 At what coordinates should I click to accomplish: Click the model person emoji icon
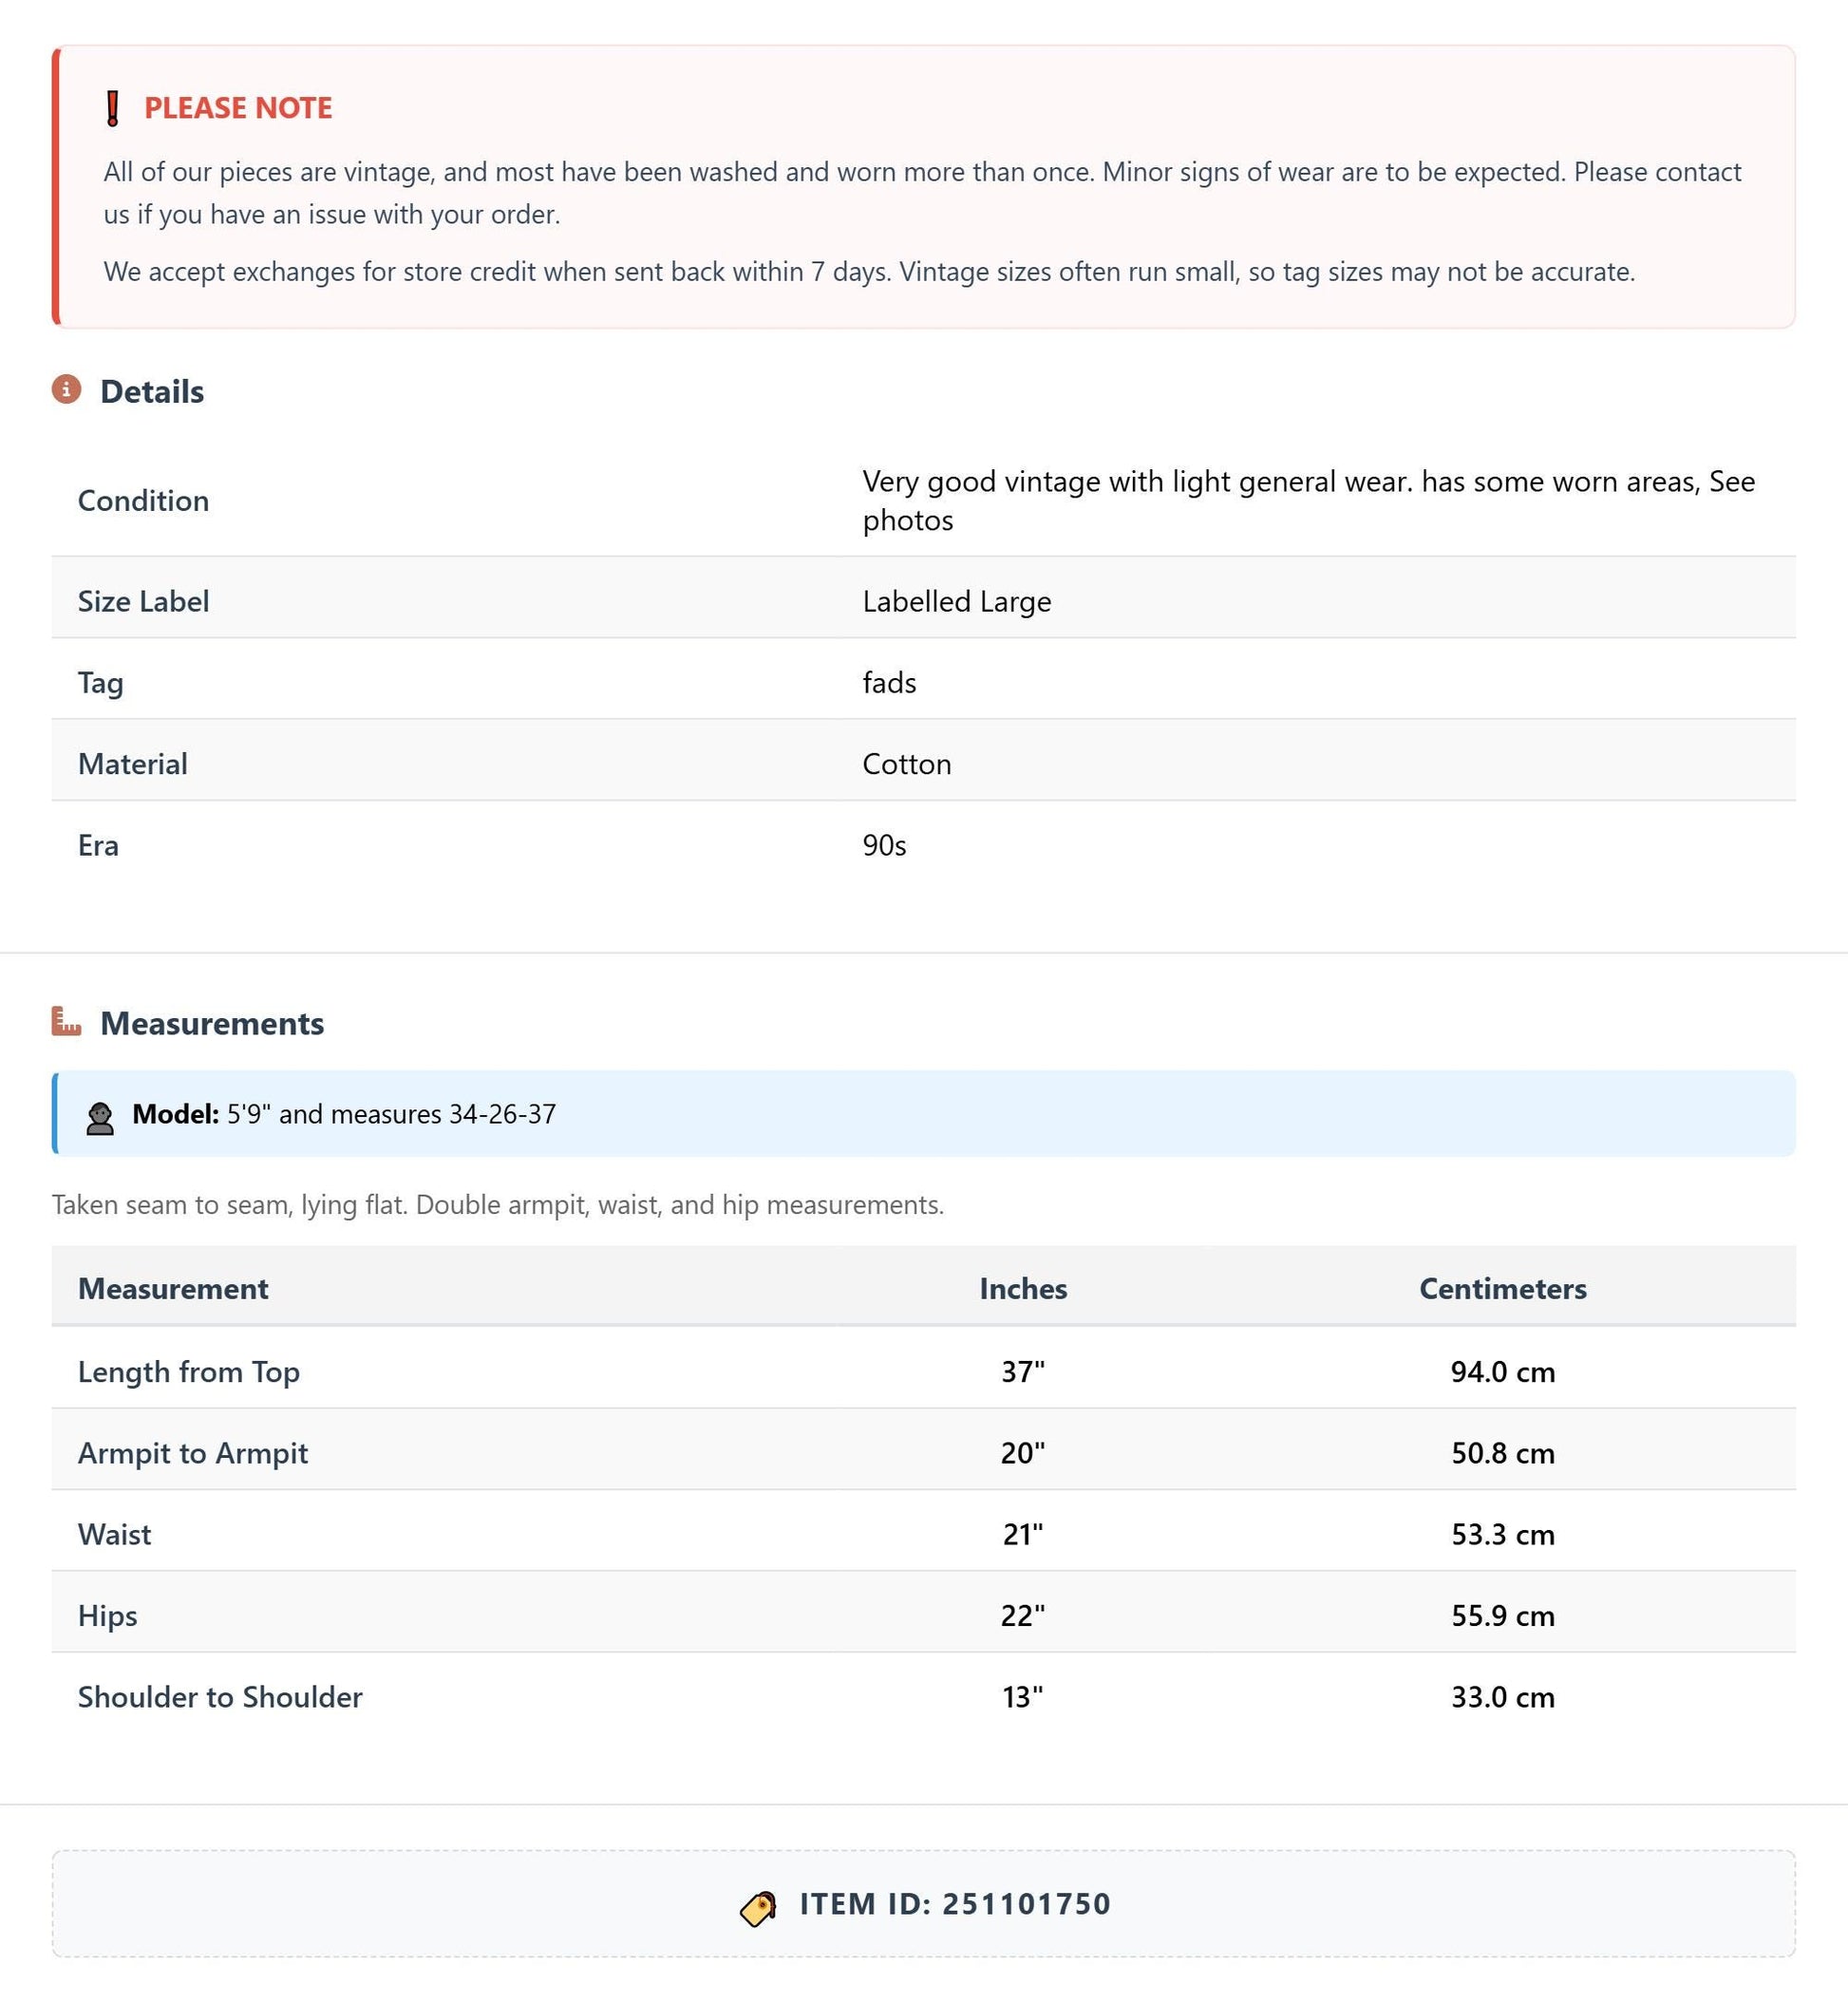tap(100, 1117)
